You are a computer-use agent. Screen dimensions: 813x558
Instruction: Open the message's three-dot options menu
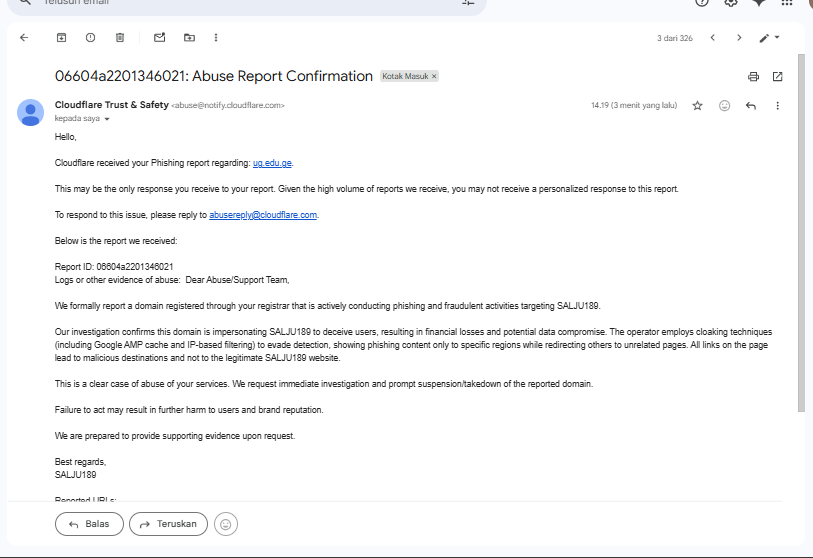pyautogui.click(x=777, y=105)
